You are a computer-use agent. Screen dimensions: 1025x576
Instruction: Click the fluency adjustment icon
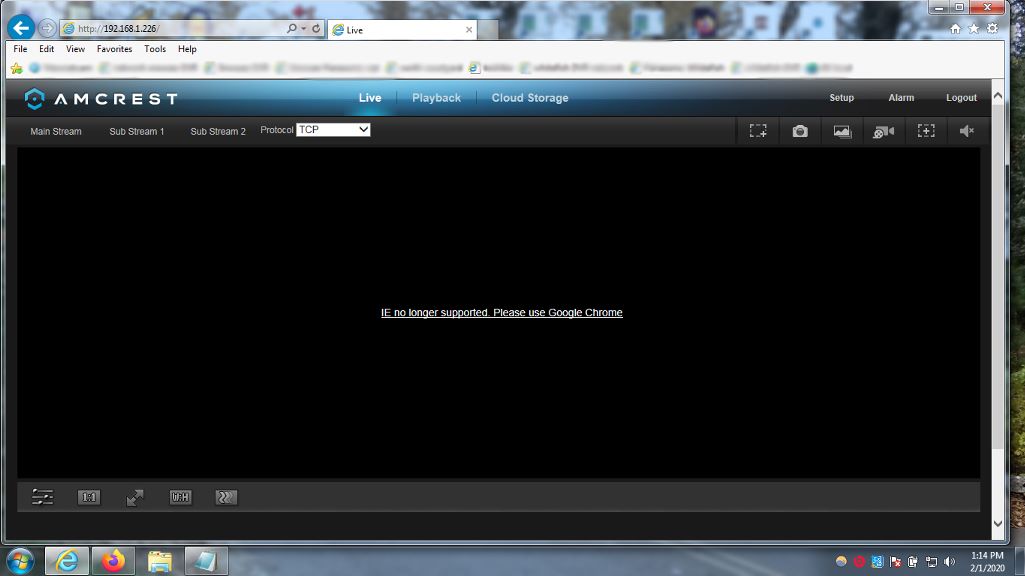(x=226, y=498)
